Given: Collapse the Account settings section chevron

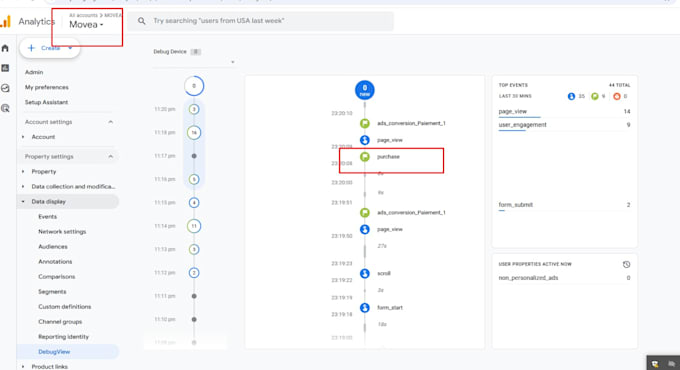Looking at the screenshot, I should pyautogui.click(x=111, y=122).
